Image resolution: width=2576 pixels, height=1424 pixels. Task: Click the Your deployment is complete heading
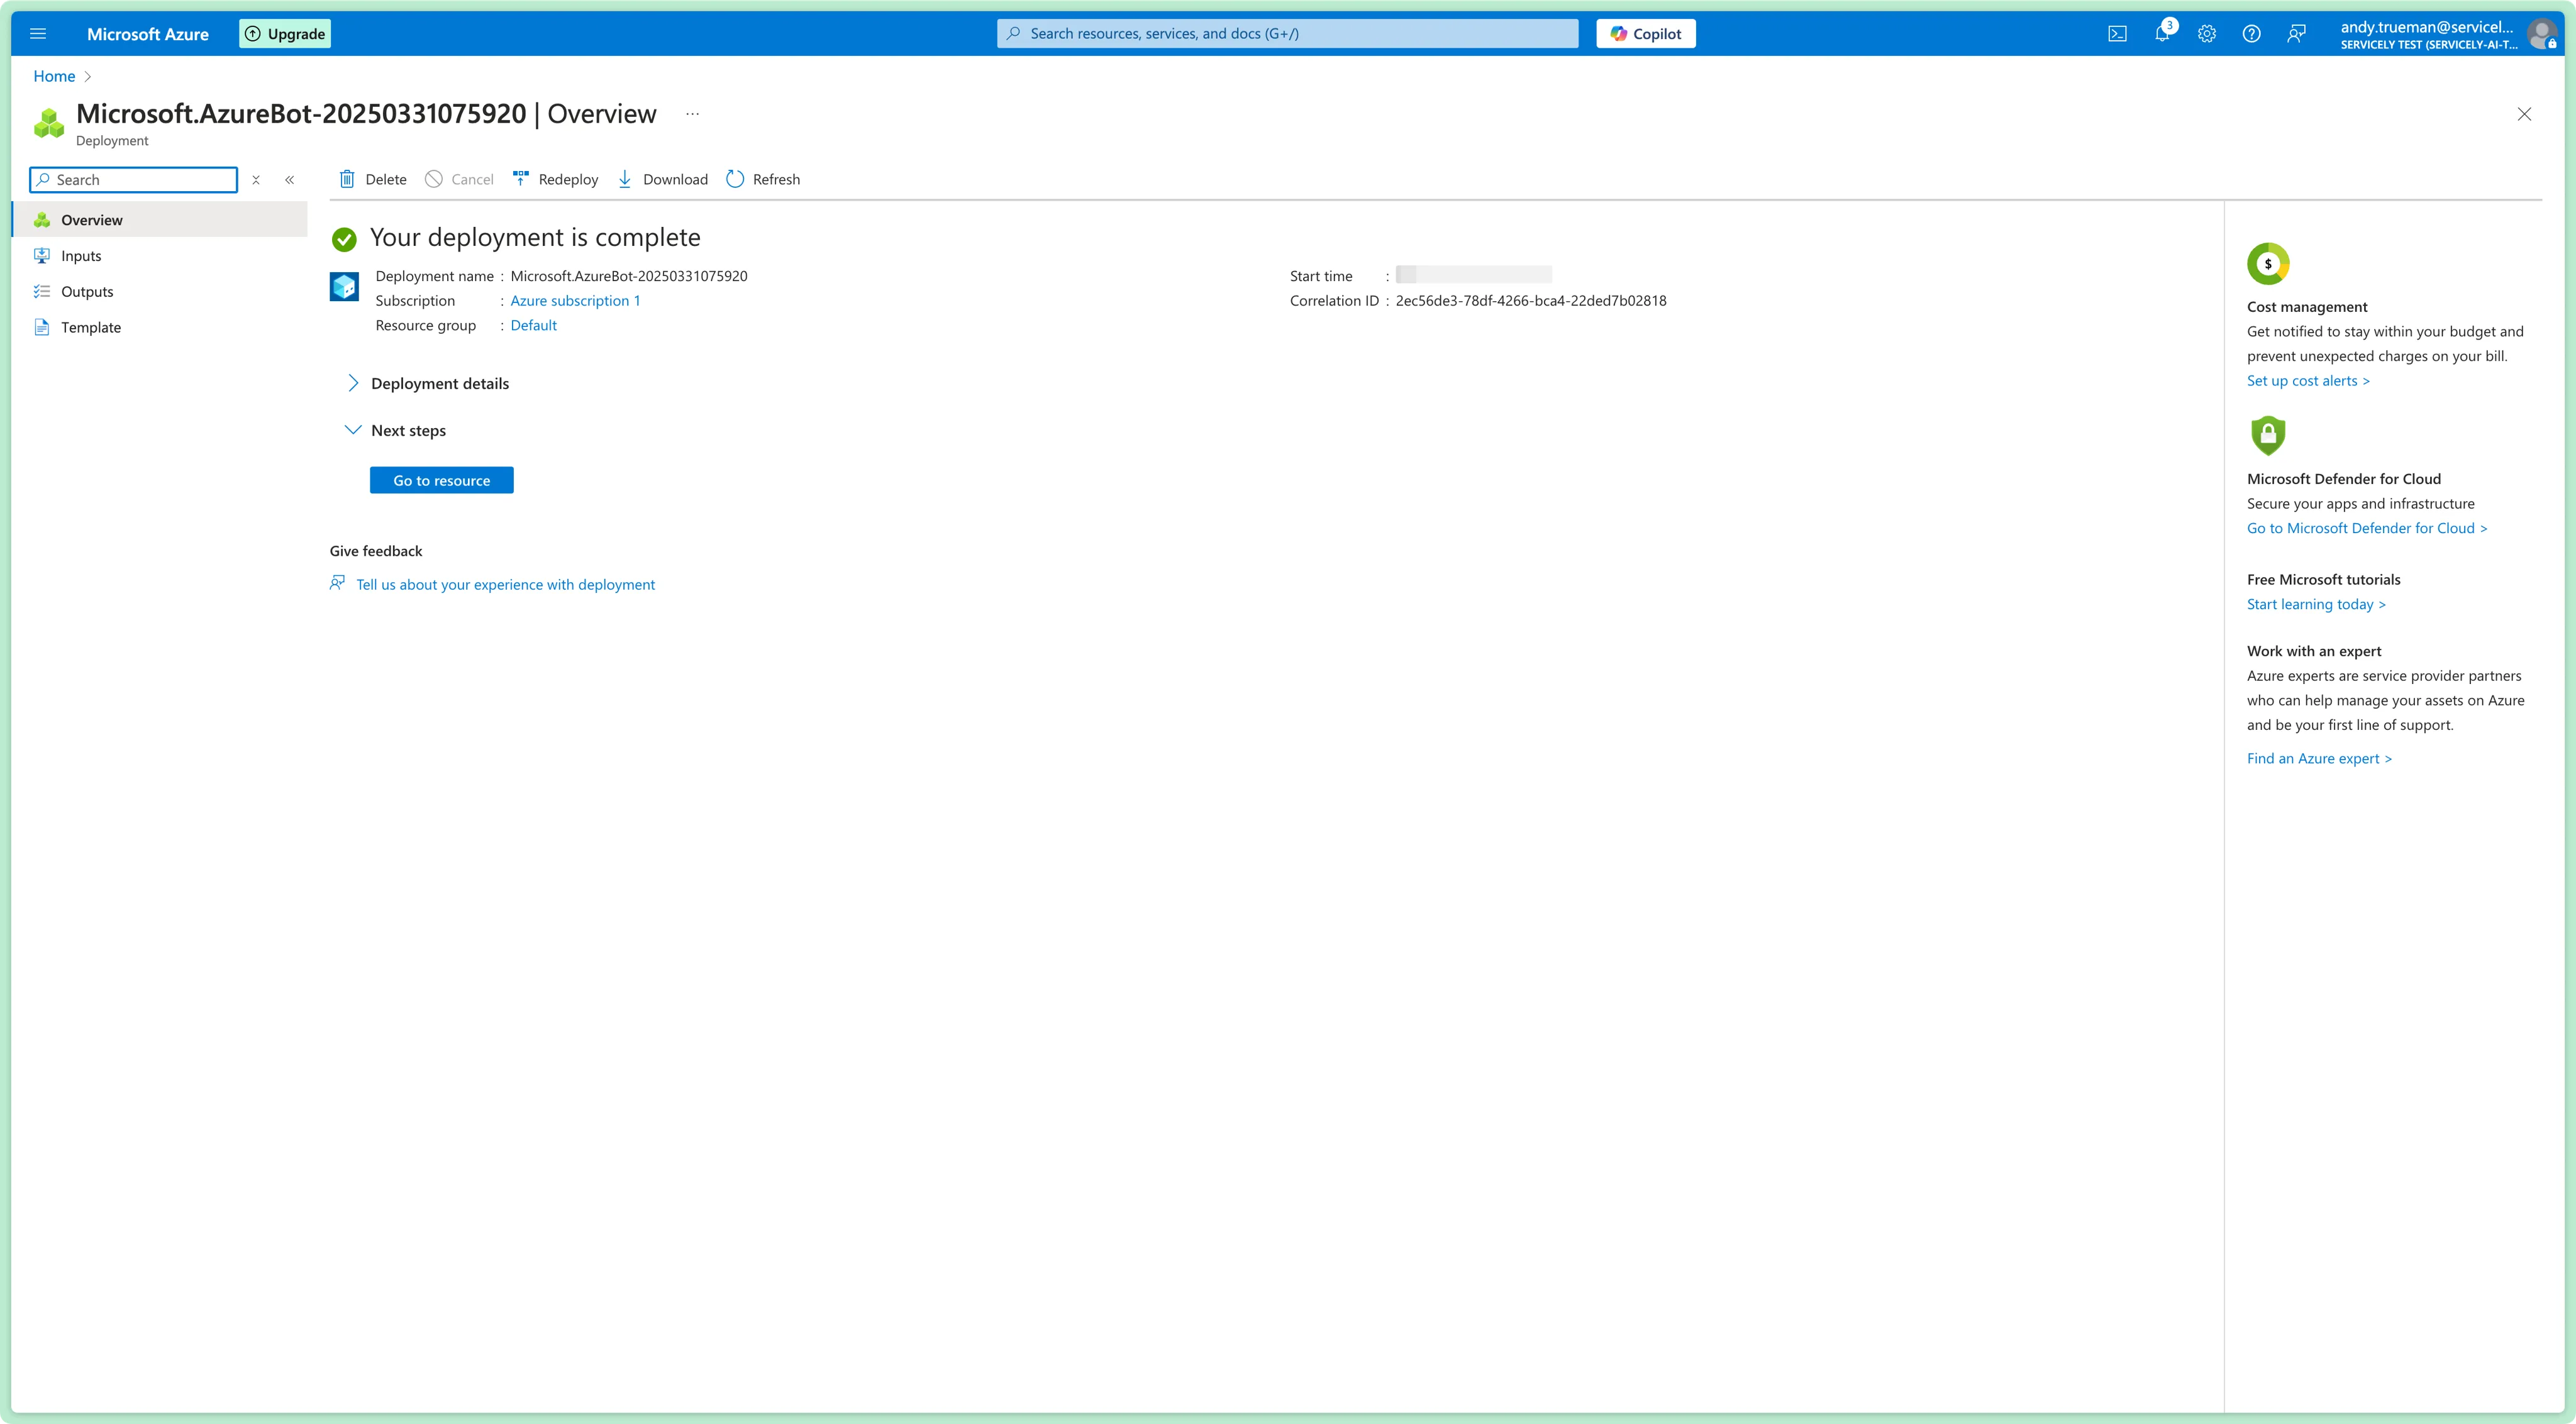coord(535,238)
